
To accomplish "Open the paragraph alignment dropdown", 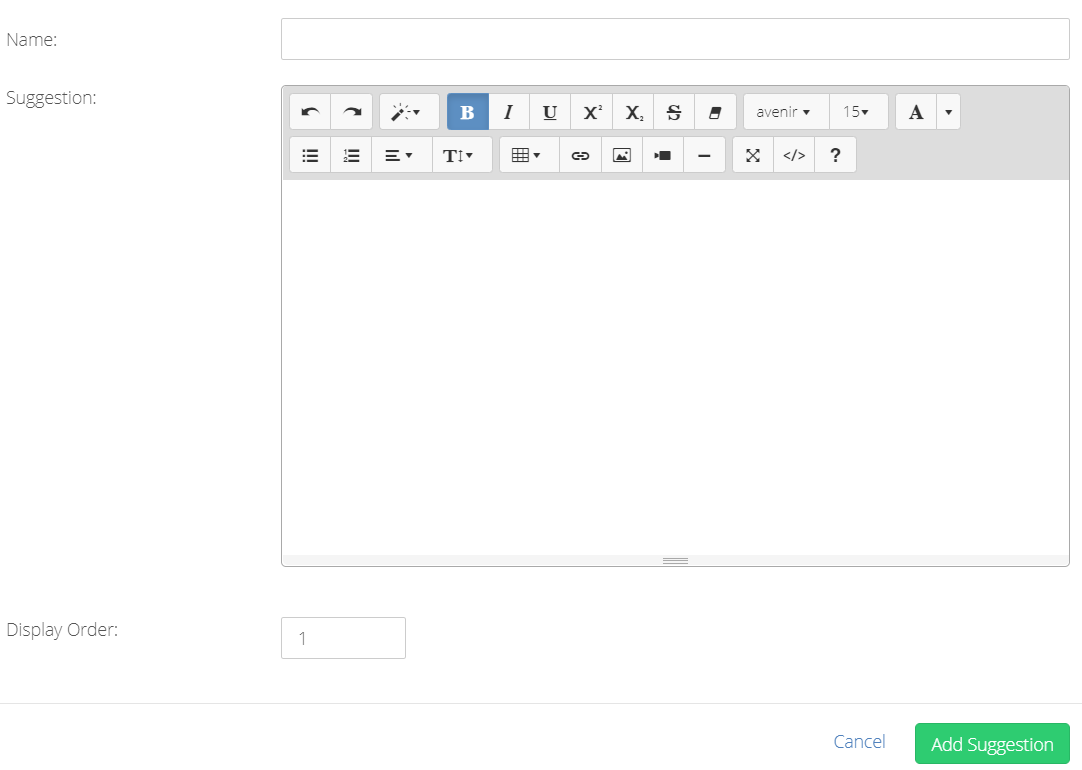I will pyautogui.click(x=402, y=155).
